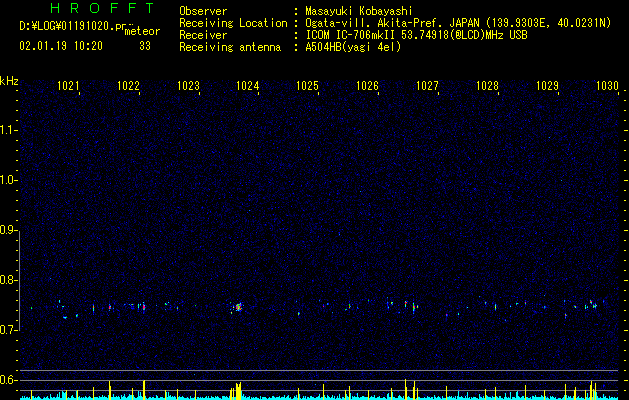Select the ICOM IC-706mkII receiver description
The width and height of the screenshot is (629, 400).
416,35
